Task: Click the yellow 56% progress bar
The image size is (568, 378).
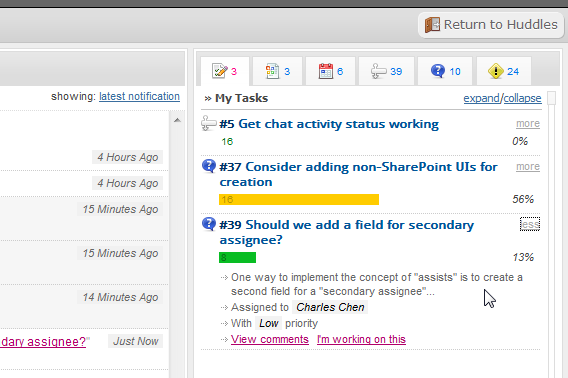Action: coord(299,199)
